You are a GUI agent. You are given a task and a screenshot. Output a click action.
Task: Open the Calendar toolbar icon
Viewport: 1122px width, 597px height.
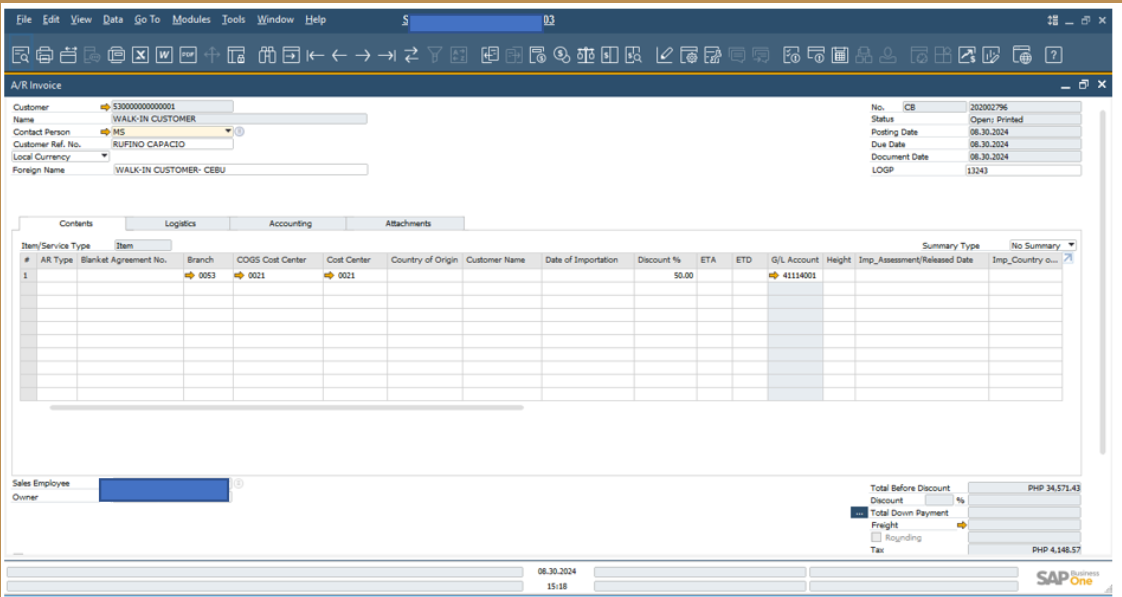coord(840,55)
